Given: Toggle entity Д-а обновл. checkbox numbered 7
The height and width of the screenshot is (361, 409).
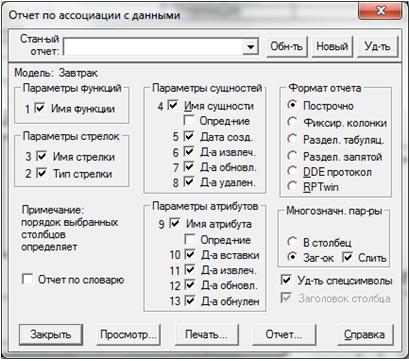Looking at the screenshot, I should coord(189,167).
